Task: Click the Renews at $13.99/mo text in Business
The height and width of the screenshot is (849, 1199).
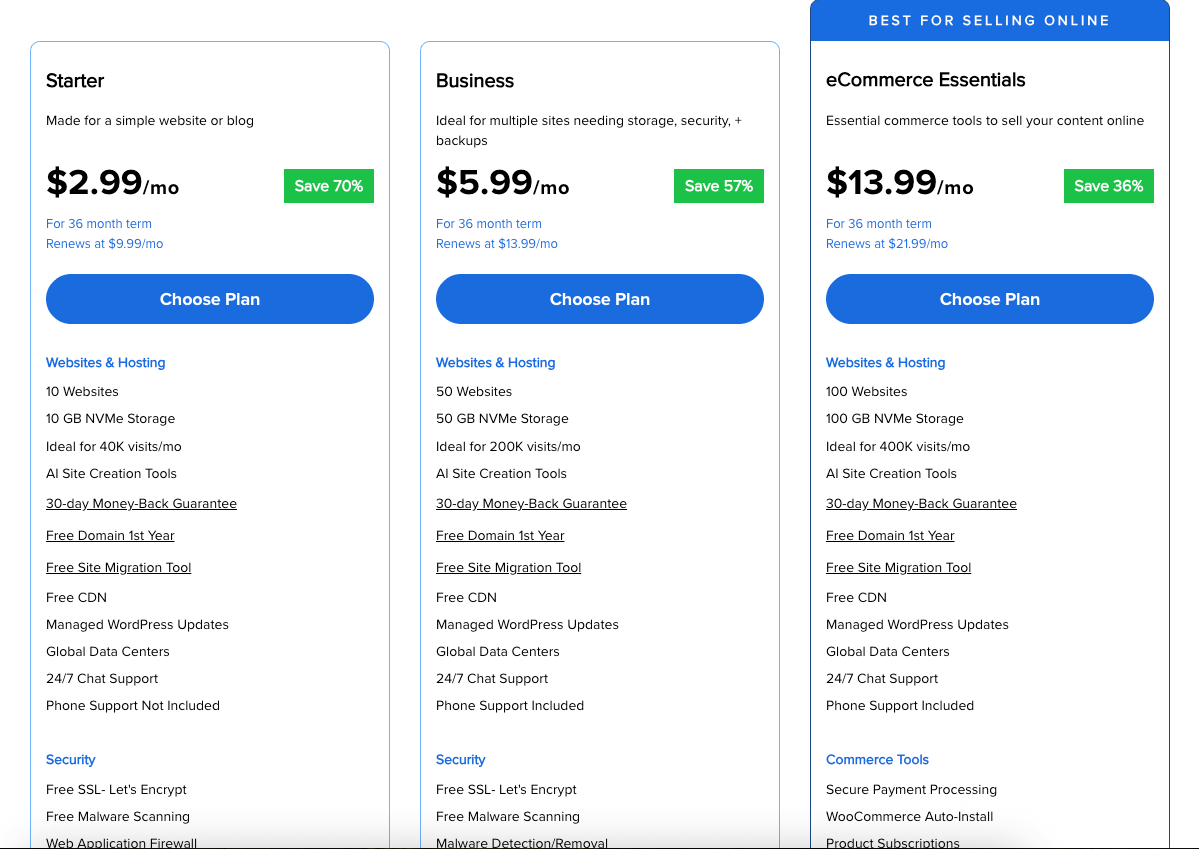Action: pos(497,244)
